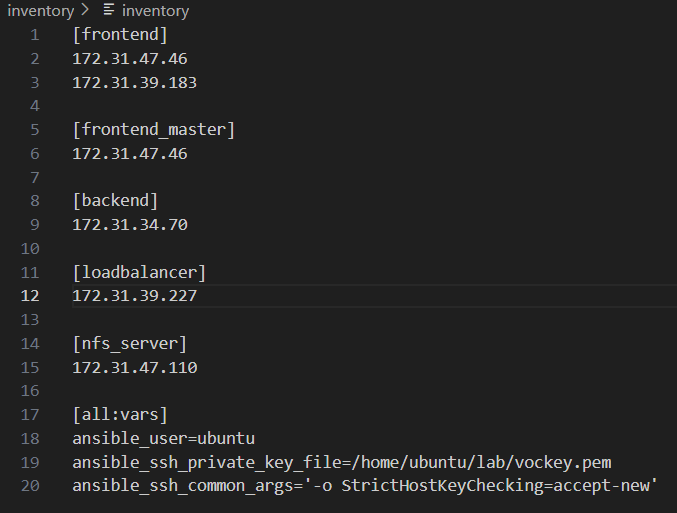The image size is (677, 513).
Task: Place cursor on IP 172.31.47.110
Action: pos(134,368)
